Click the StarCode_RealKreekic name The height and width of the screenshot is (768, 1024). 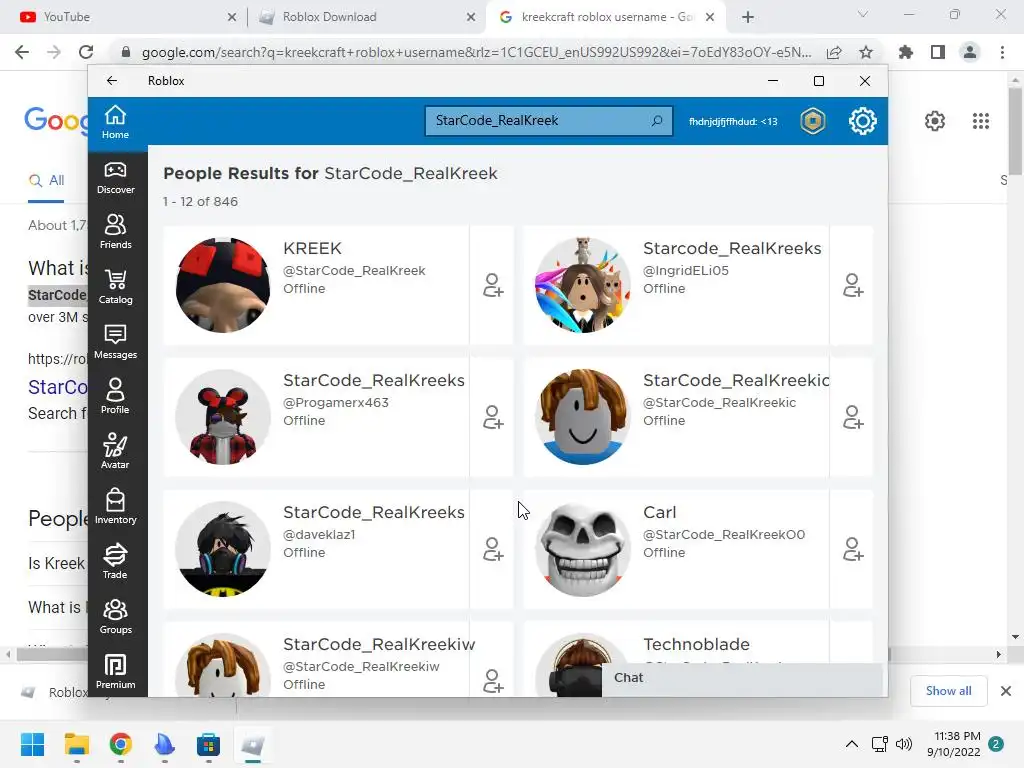pyautogui.click(x=736, y=380)
